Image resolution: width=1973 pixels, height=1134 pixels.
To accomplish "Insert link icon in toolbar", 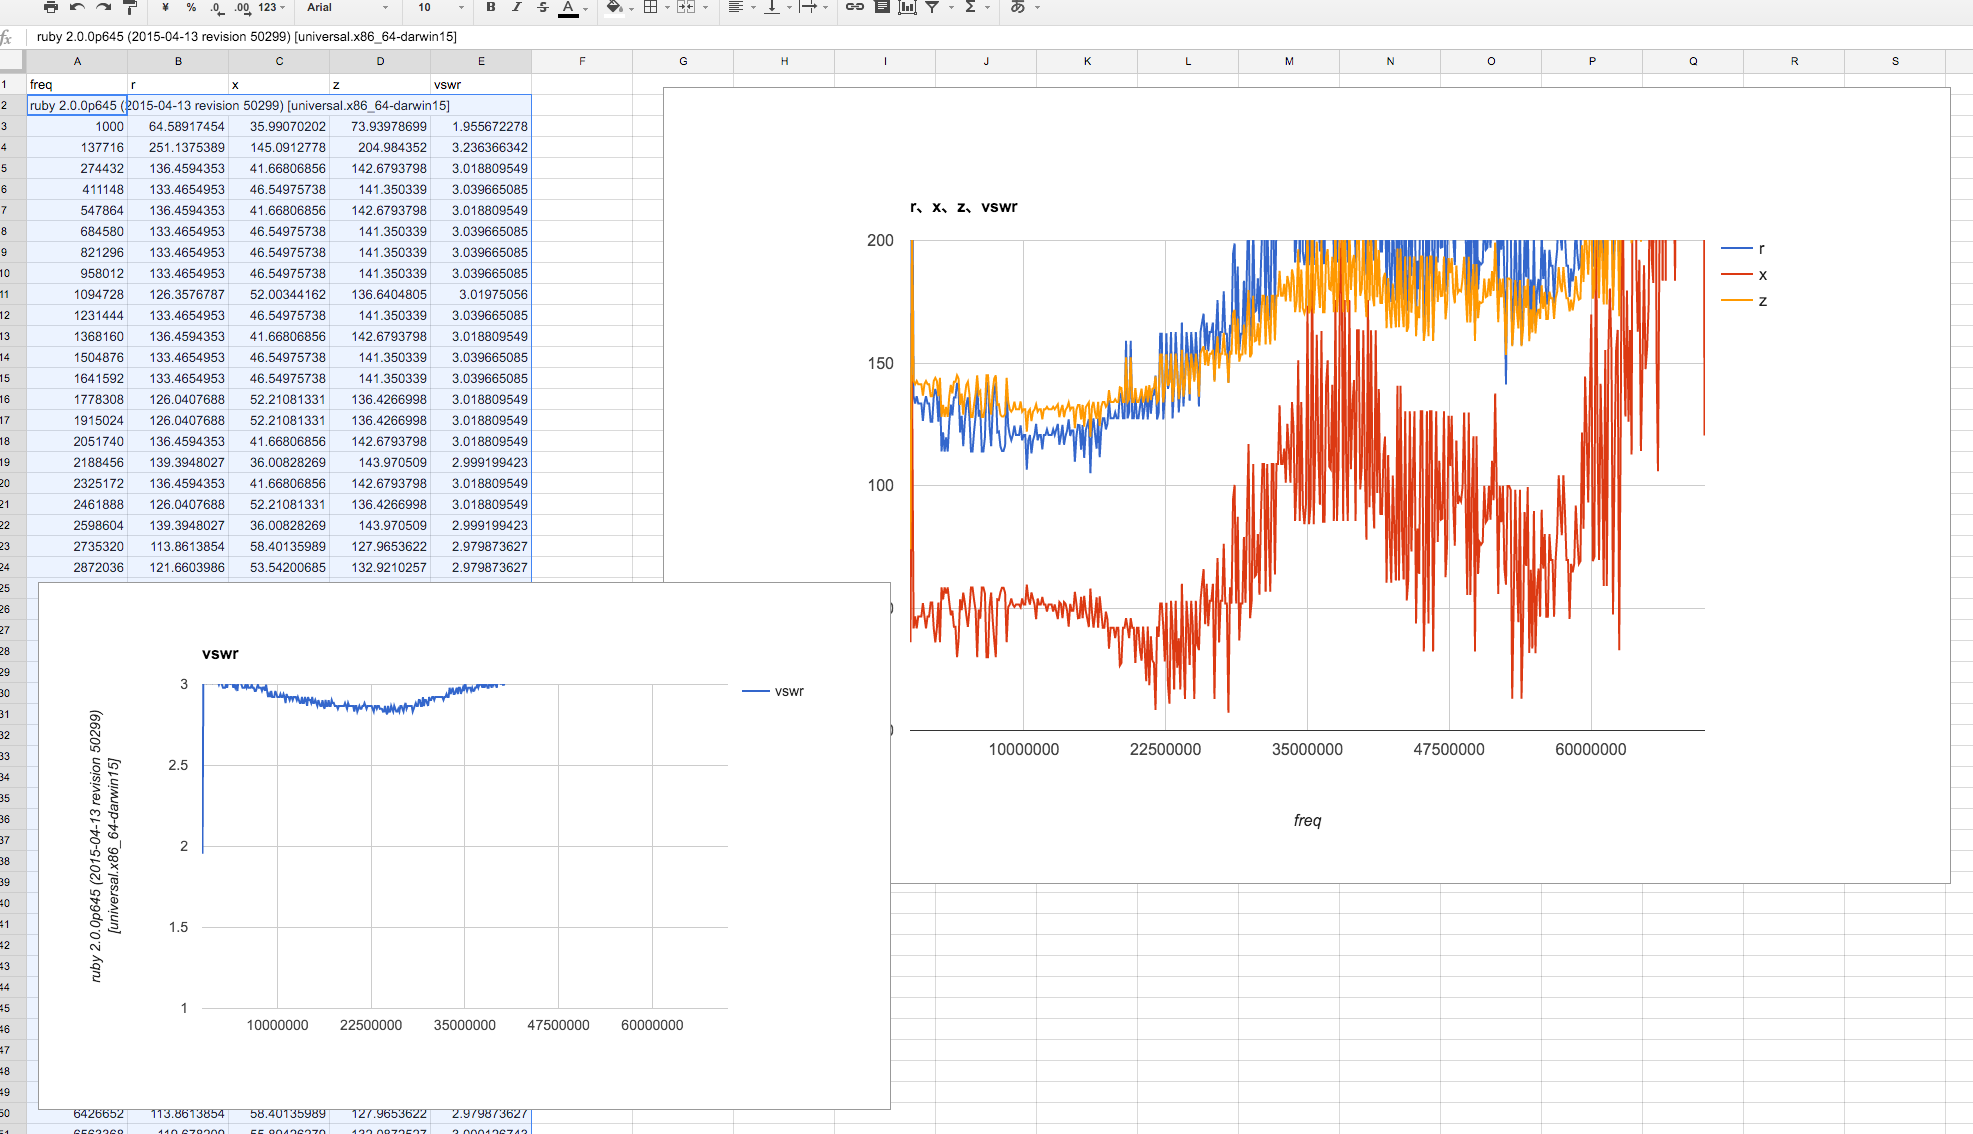I will point(855,7).
